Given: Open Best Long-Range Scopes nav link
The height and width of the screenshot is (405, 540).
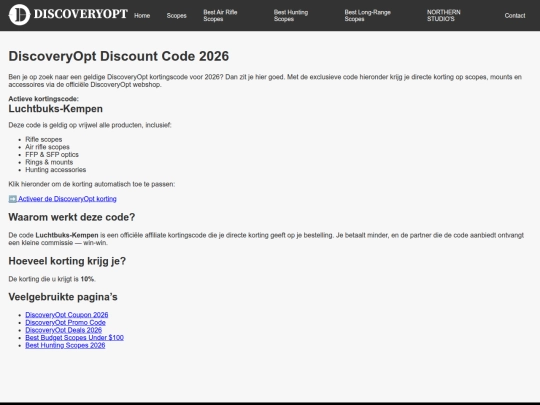Looking at the screenshot, I should (368, 15).
